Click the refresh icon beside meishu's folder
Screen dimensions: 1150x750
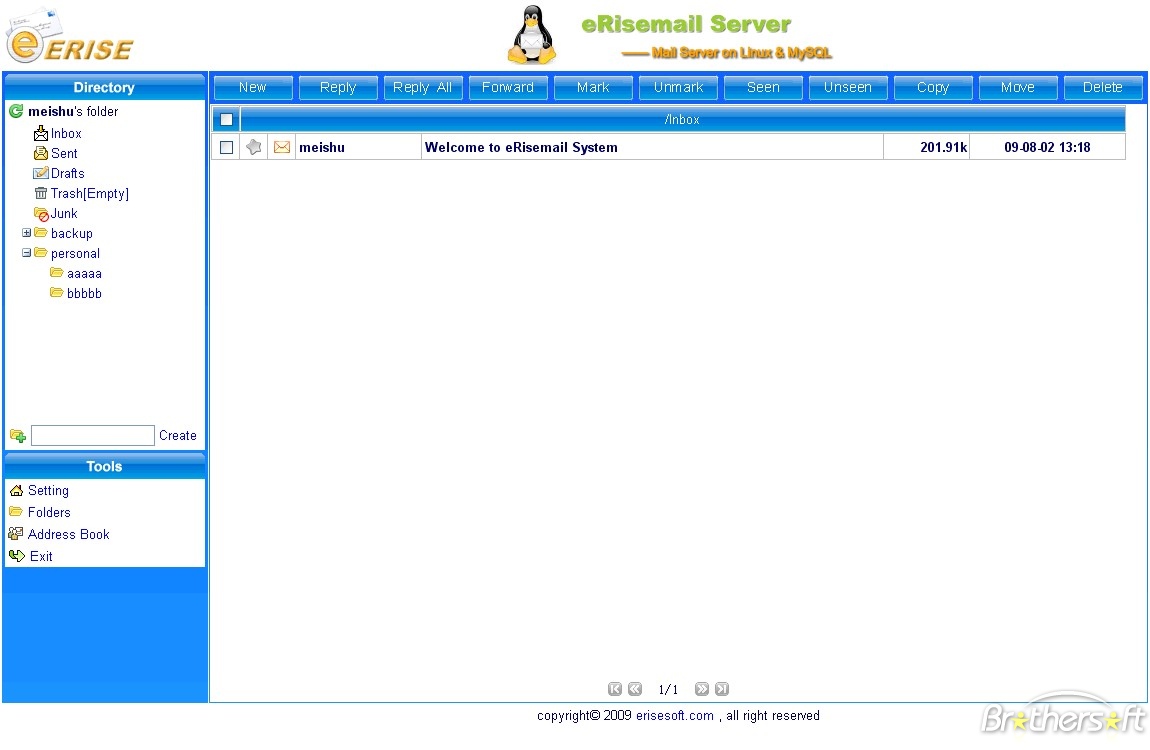point(16,111)
